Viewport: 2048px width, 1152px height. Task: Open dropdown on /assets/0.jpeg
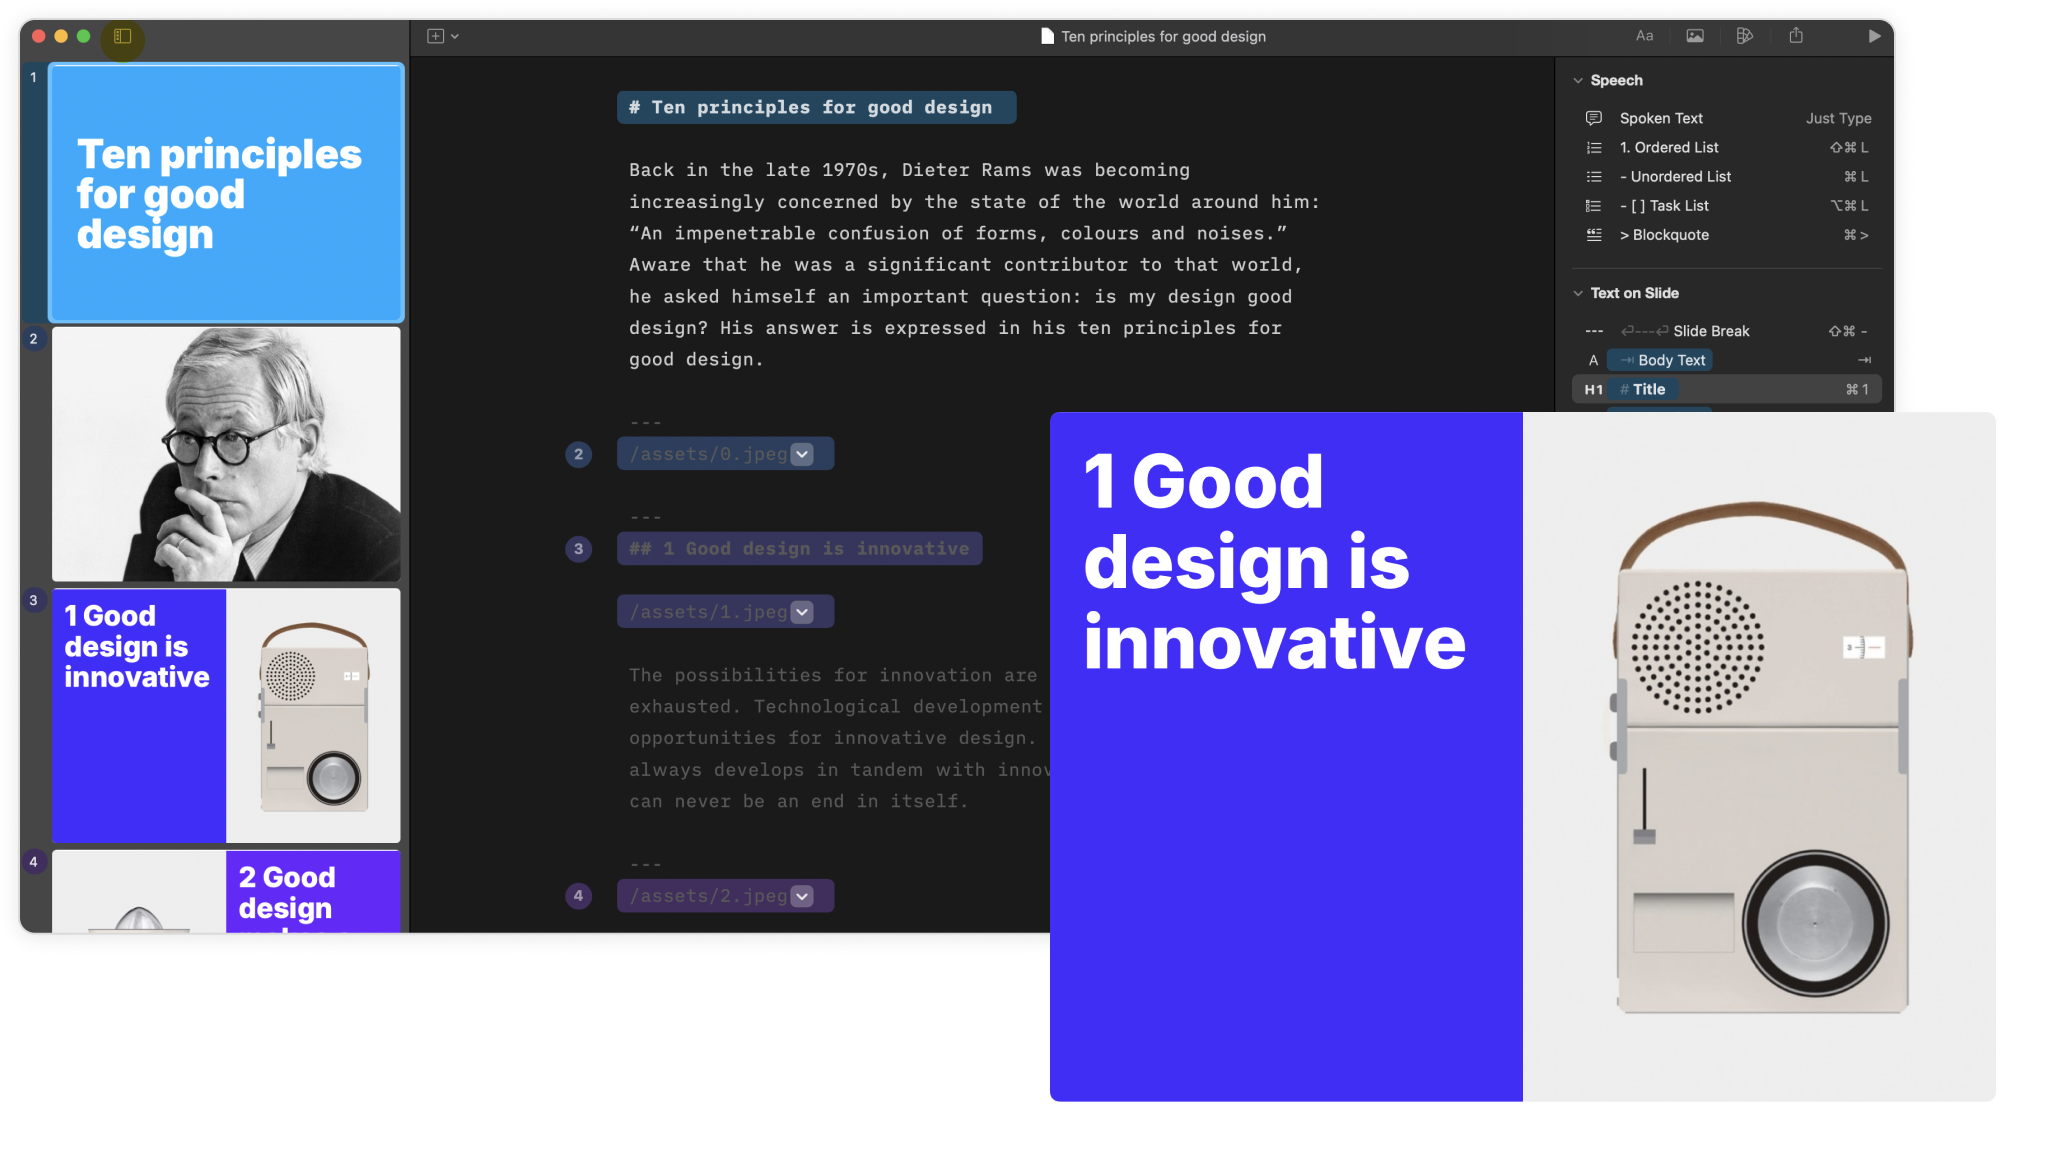click(x=802, y=454)
